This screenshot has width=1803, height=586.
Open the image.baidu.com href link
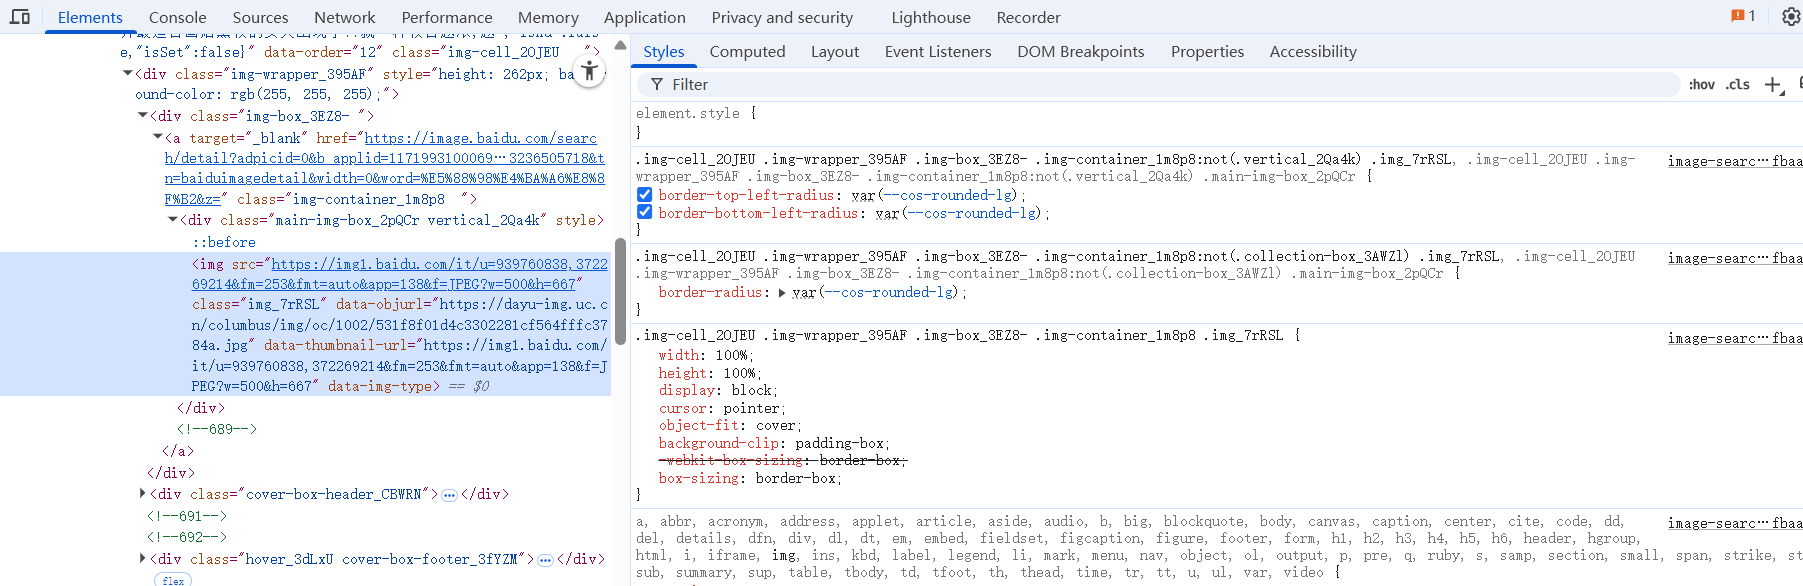385,168
